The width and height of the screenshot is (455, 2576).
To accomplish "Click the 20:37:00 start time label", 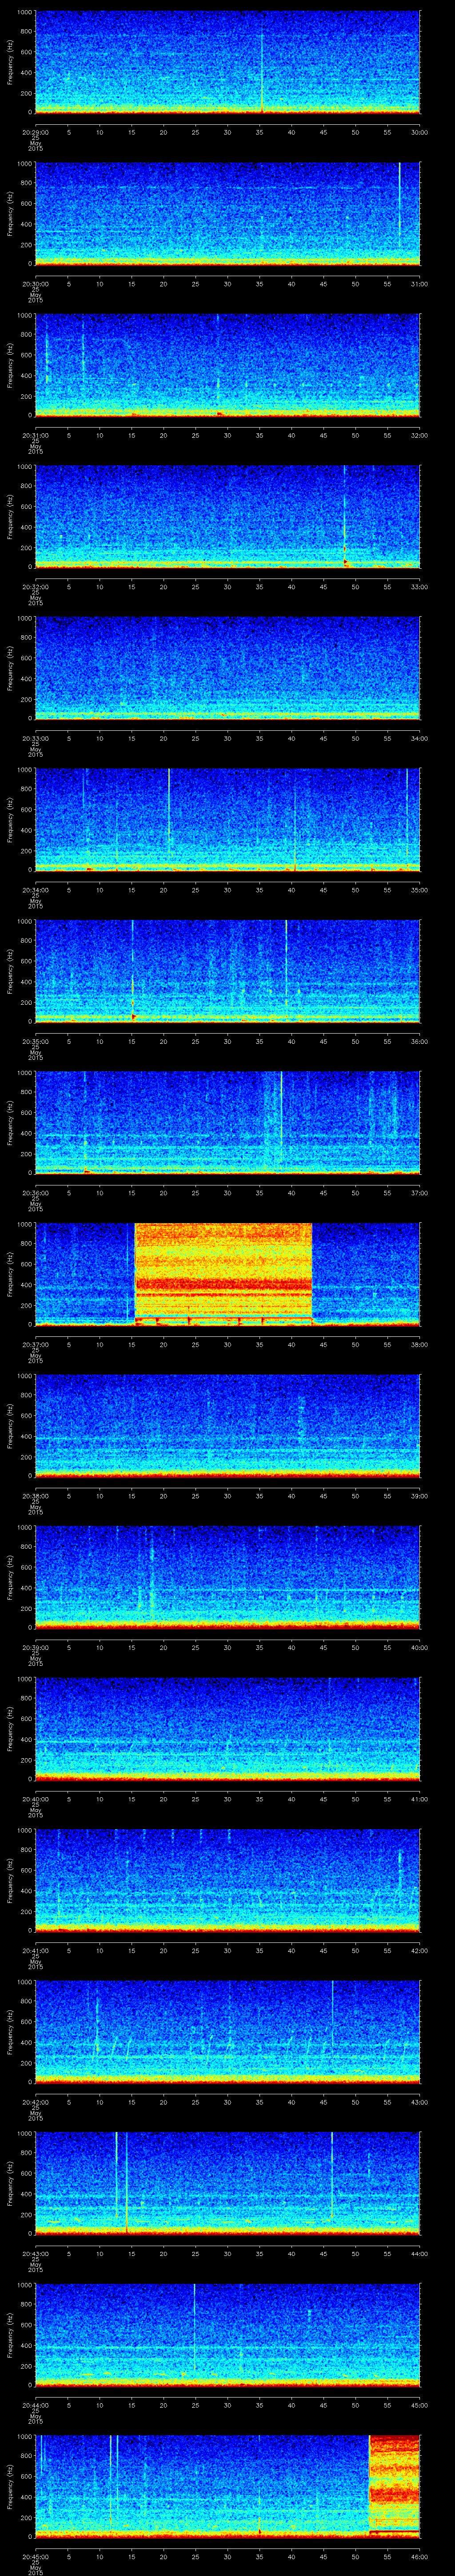I will [35, 1344].
